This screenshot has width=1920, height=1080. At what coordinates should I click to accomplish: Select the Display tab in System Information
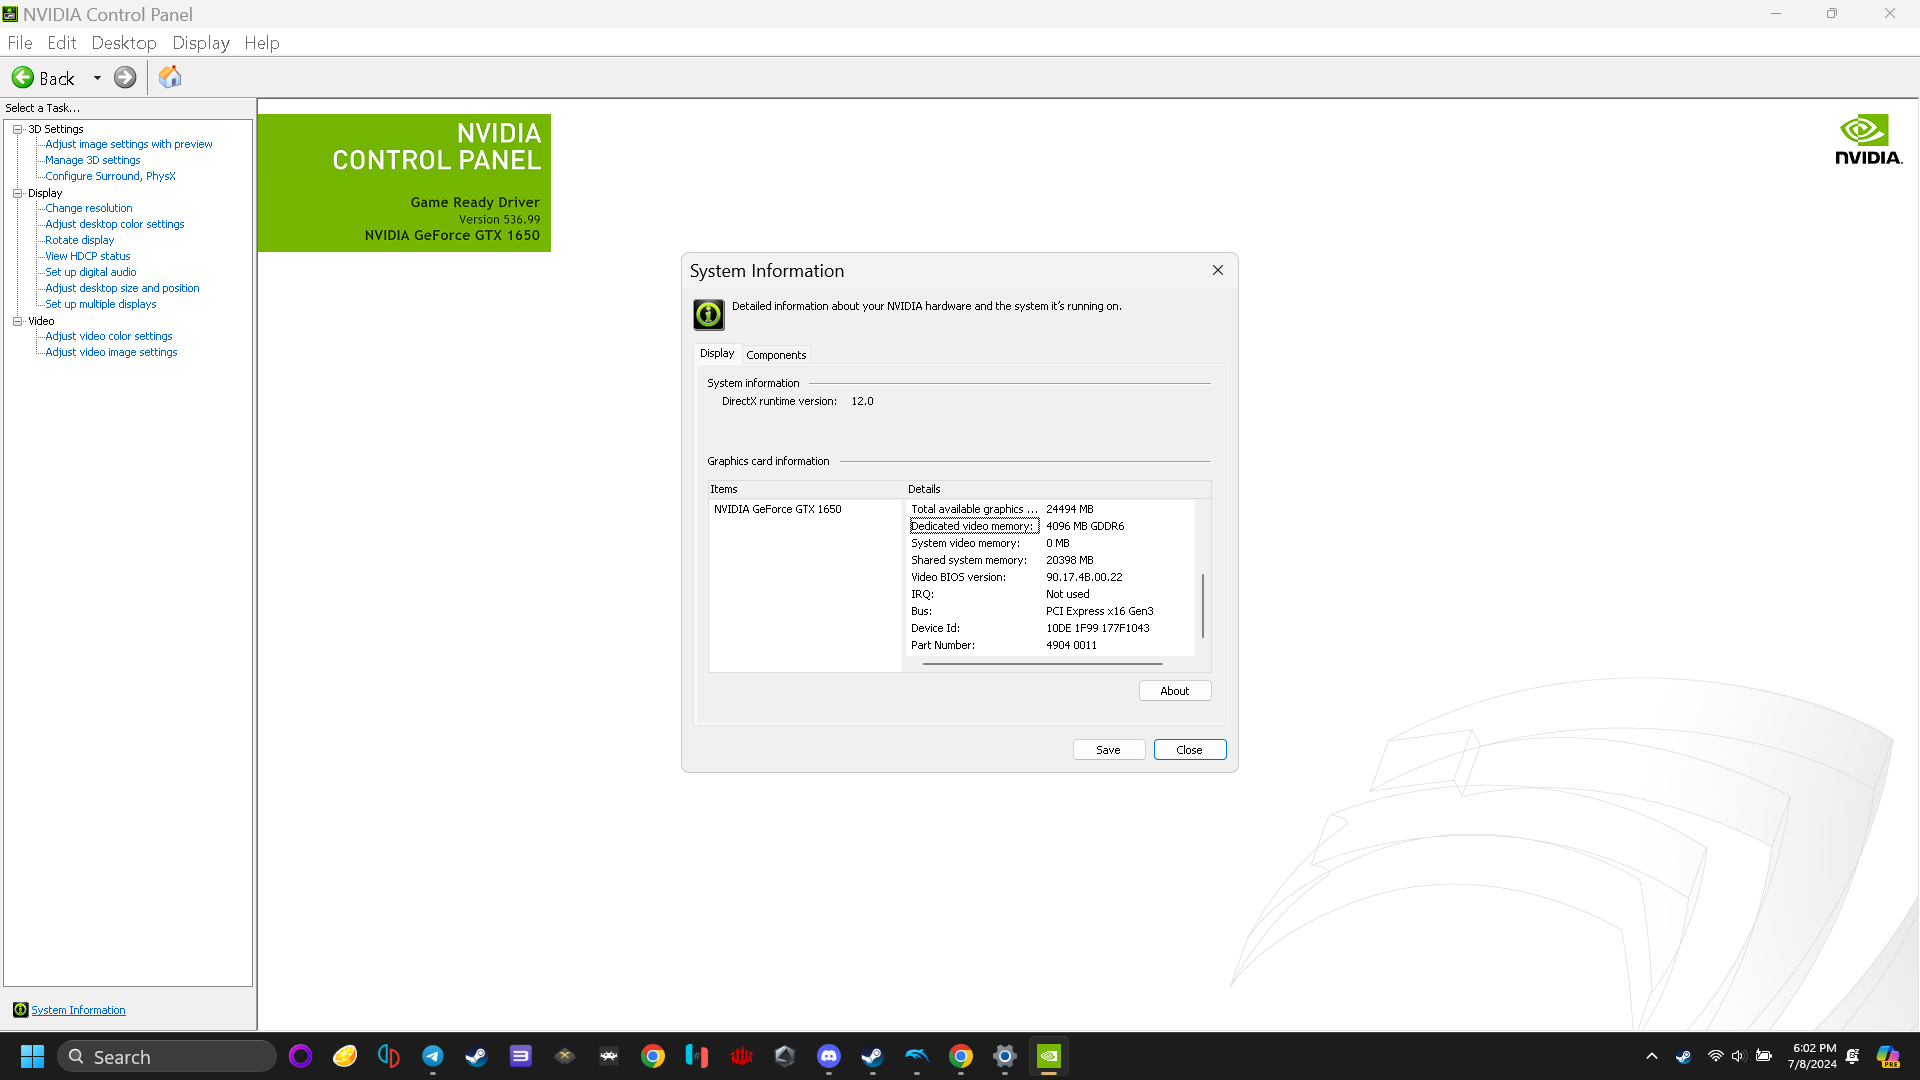click(x=717, y=353)
